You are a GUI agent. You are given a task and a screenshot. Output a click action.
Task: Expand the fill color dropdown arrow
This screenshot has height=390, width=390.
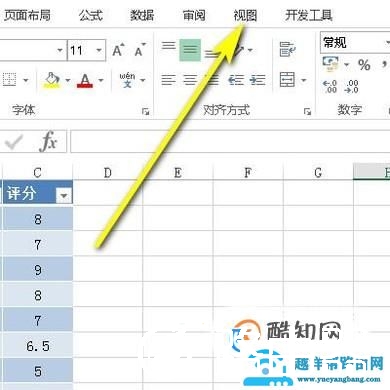coord(68,80)
